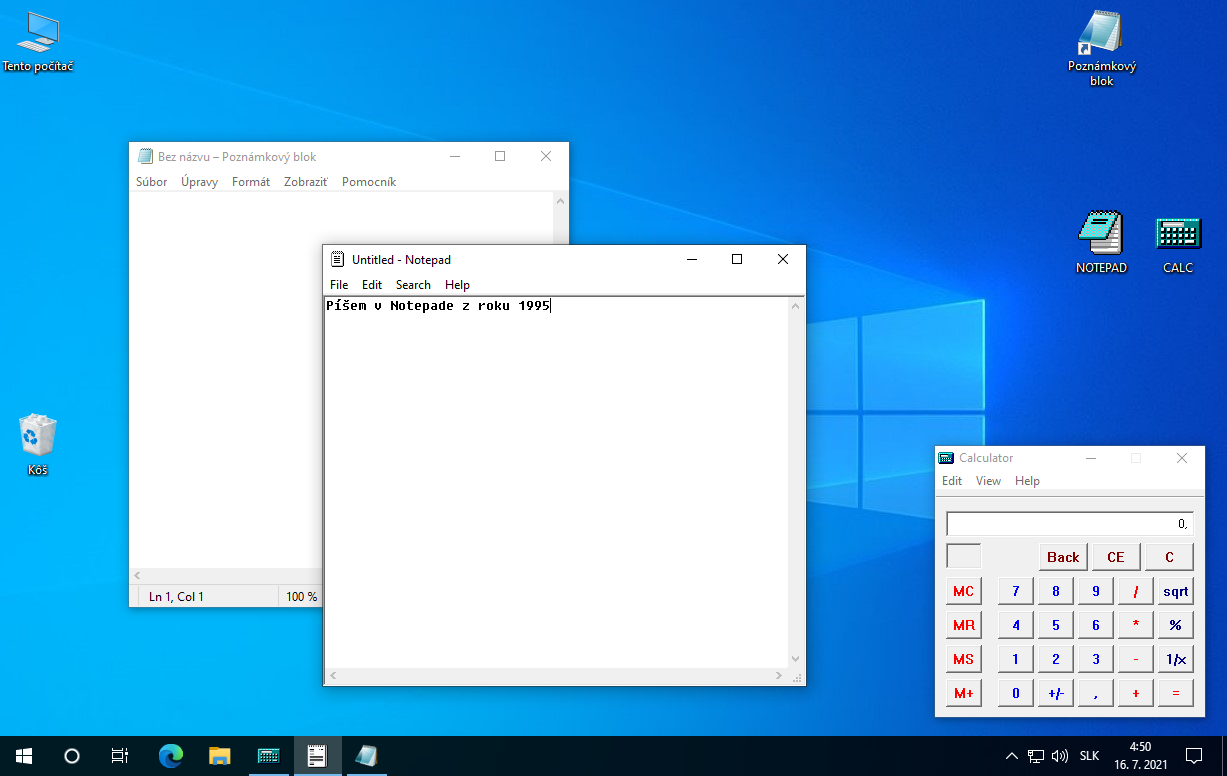The image size is (1227, 776).
Task: Open the Windows Start menu
Action: point(23,756)
